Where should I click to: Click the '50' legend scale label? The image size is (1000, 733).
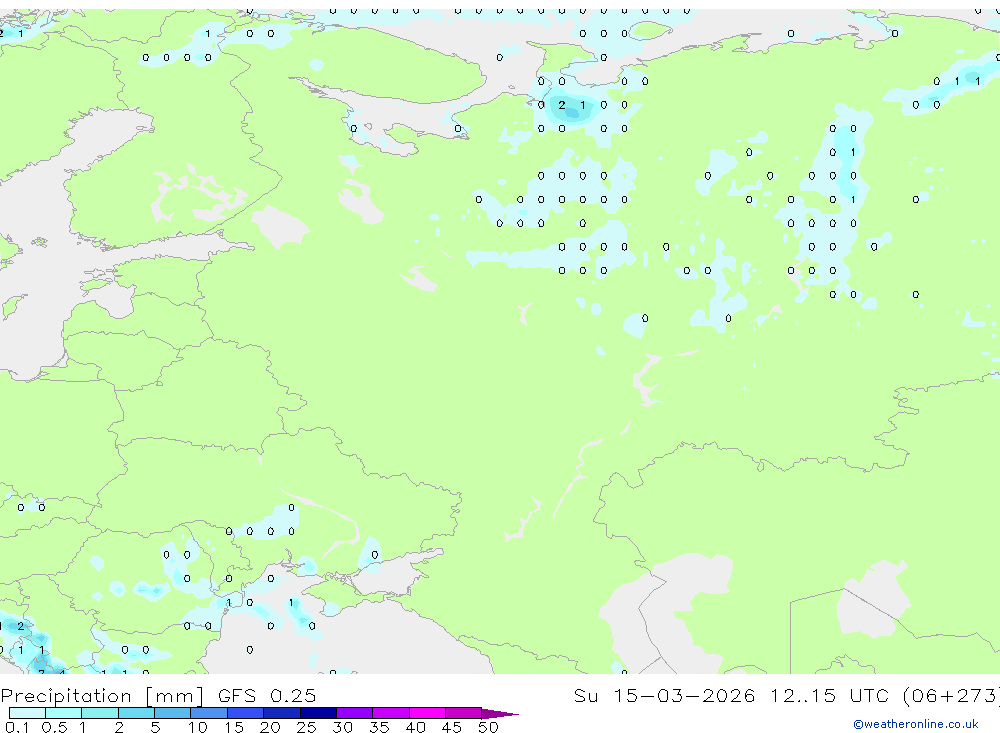coord(488,727)
